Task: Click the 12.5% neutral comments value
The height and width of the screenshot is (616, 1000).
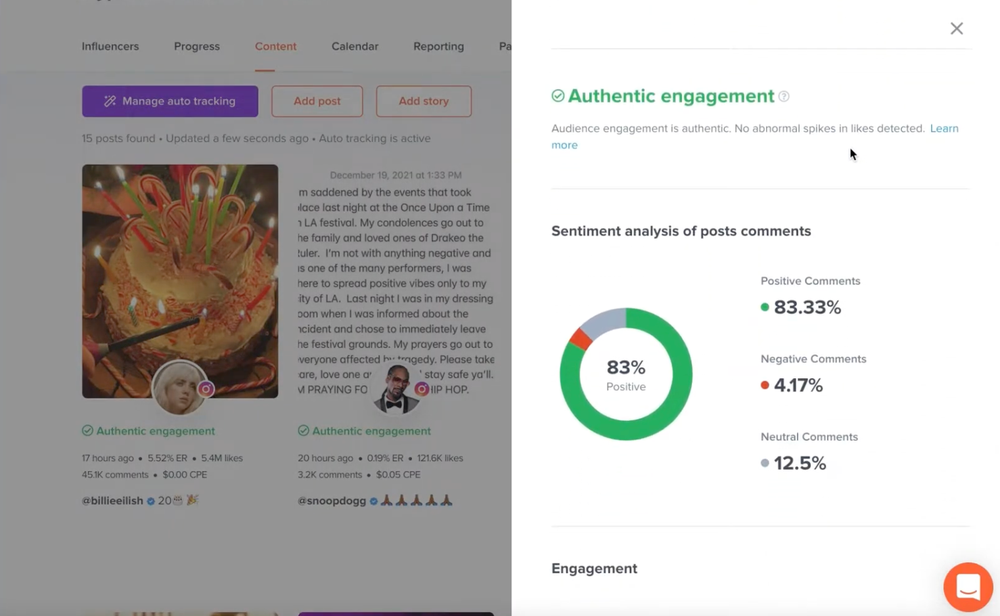Action: (x=800, y=463)
